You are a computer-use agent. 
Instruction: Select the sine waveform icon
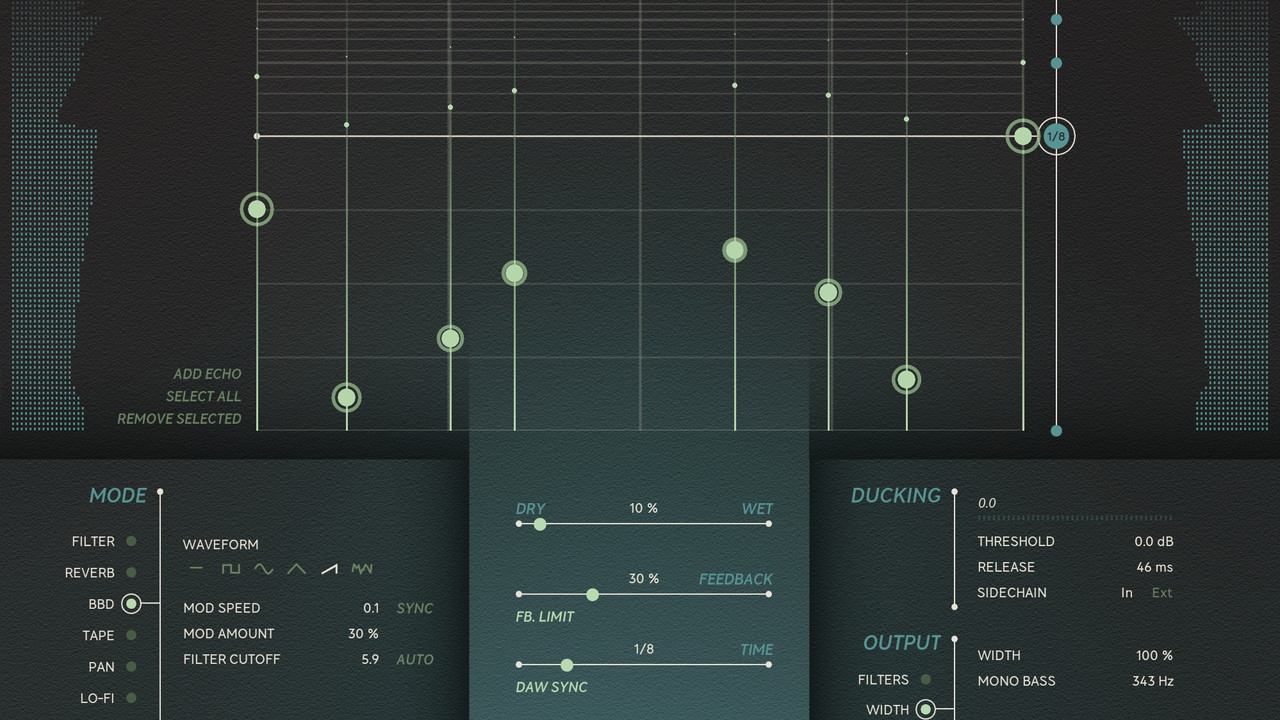[263, 569]
